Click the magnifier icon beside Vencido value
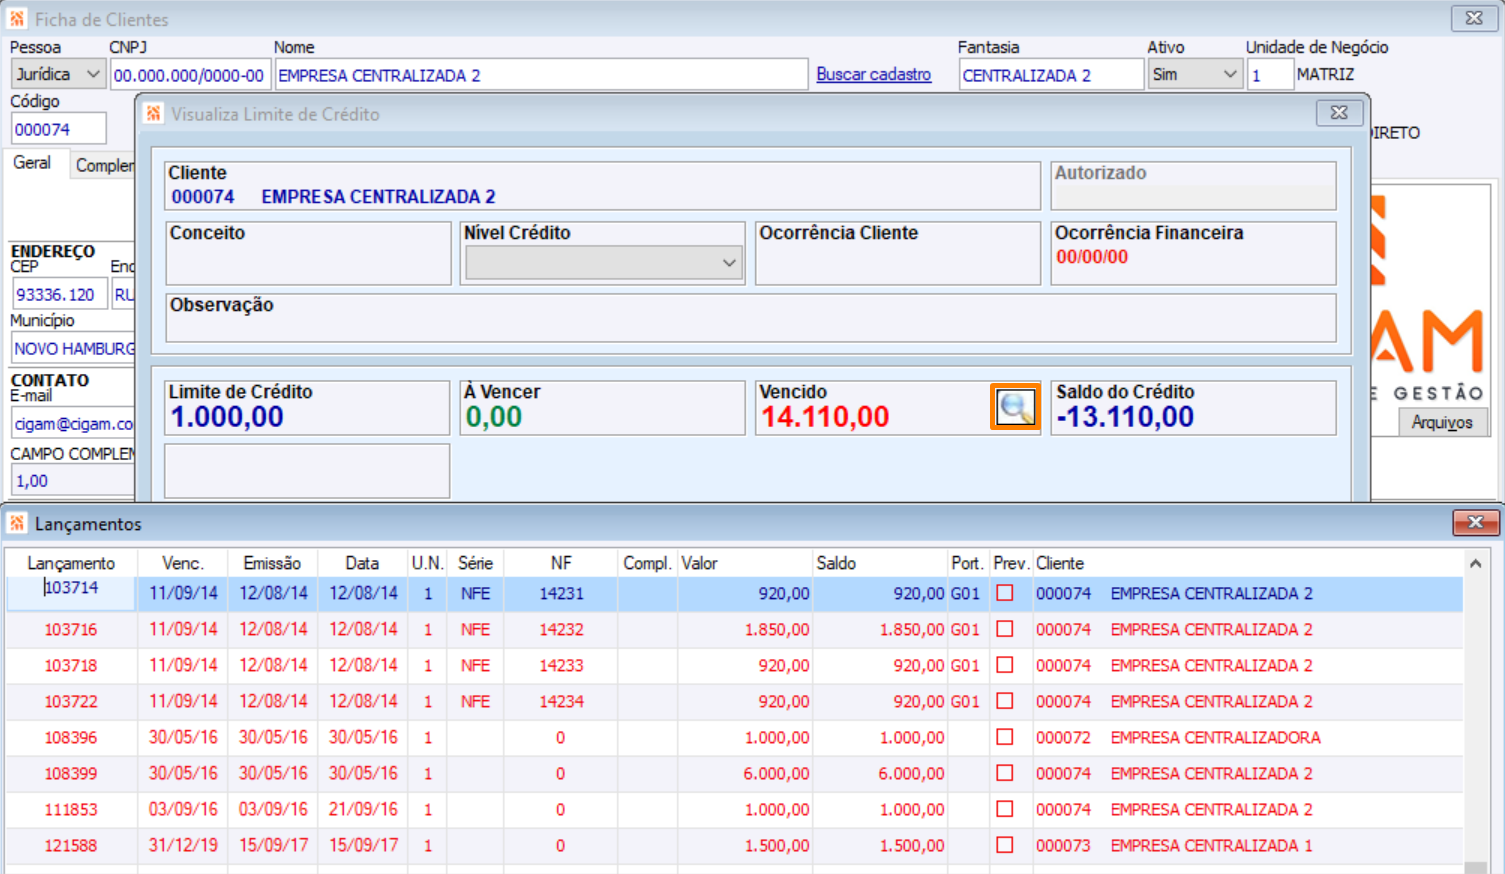 tap(1015, 408)
